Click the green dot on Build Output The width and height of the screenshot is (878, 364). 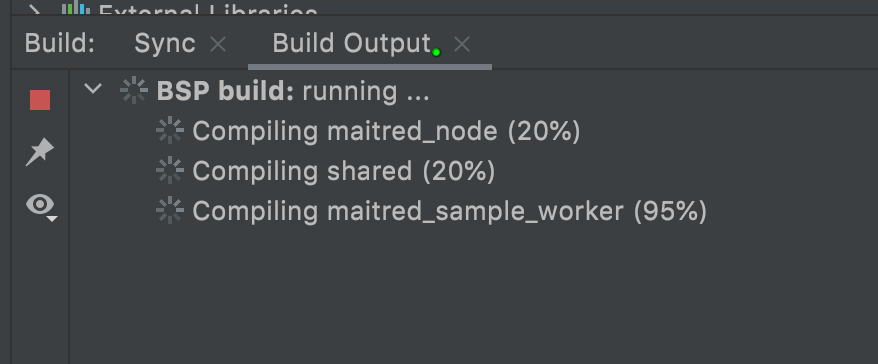point(436,52)
